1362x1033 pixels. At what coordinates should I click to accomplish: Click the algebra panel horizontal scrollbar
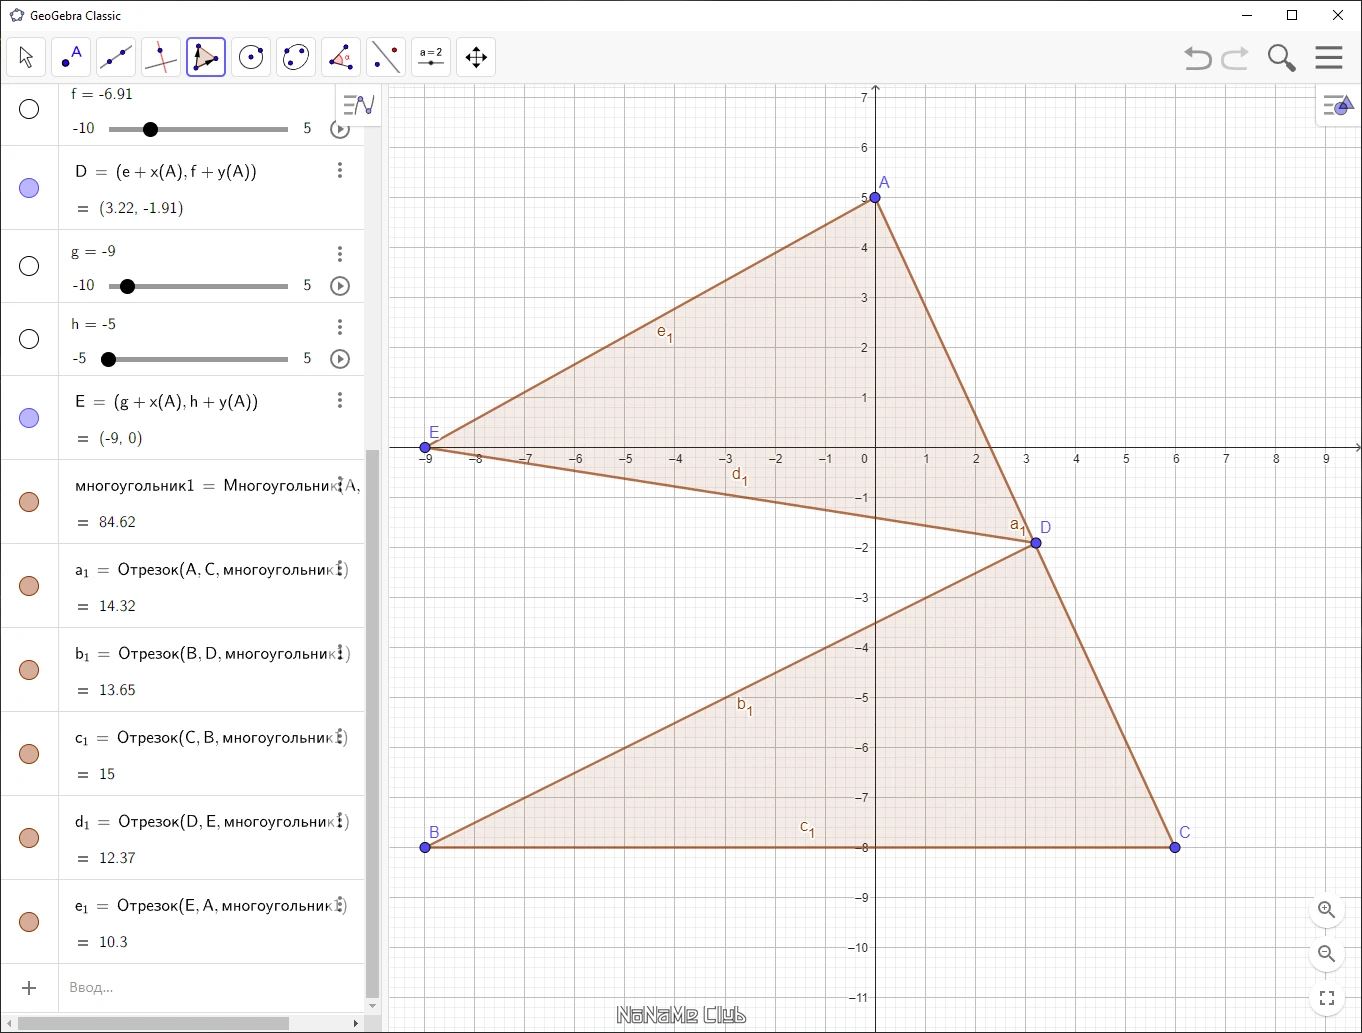(x=153, y=1023)
